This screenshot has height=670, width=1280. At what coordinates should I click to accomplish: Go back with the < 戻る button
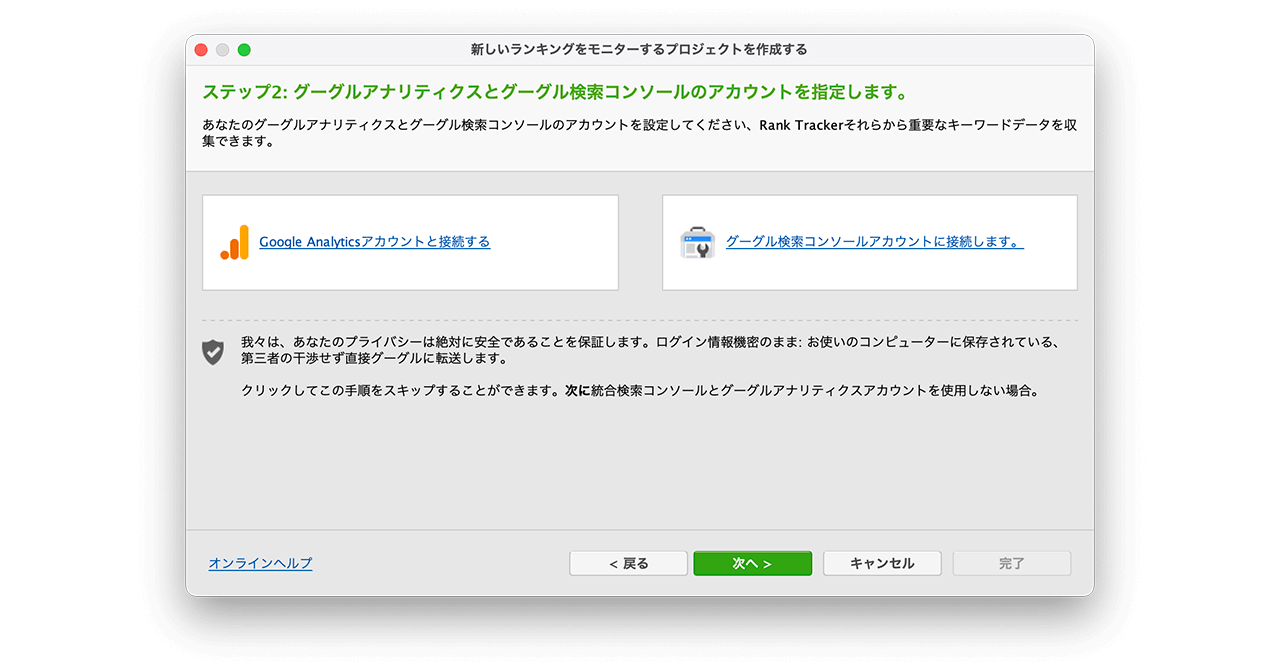[x=628, y=563]
